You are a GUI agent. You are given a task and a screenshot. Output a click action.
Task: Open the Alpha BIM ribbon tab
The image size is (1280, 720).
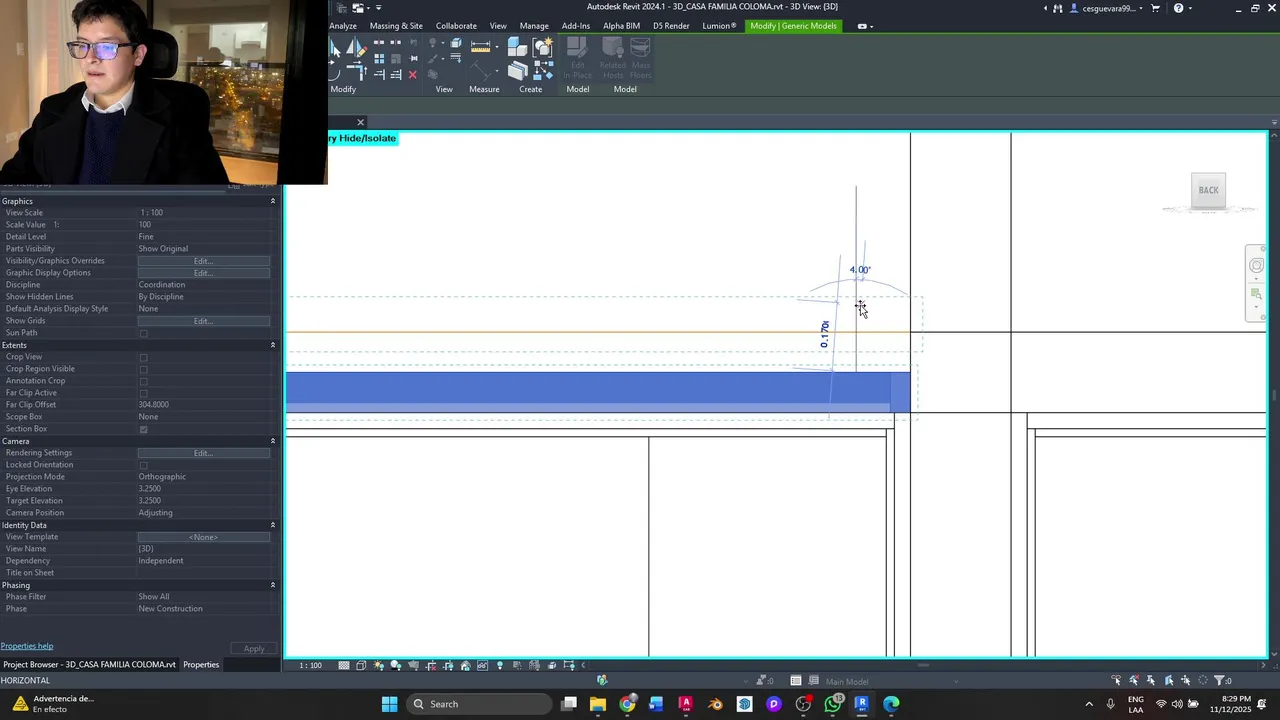(x=621, y=26)
